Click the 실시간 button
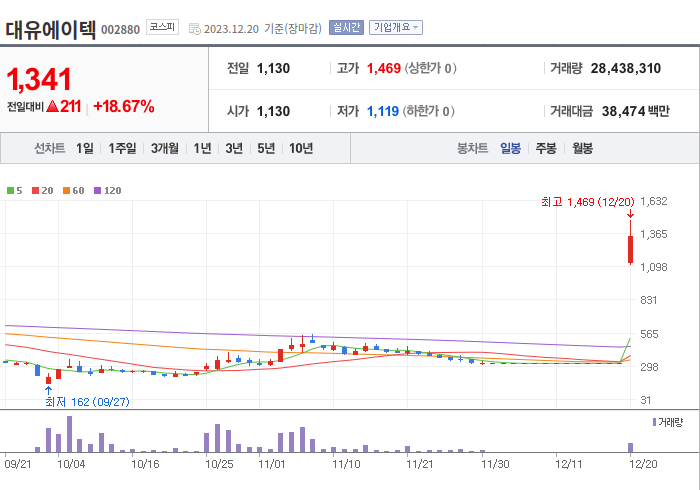Viewport: 700px width, 490px height. point(346,28)
